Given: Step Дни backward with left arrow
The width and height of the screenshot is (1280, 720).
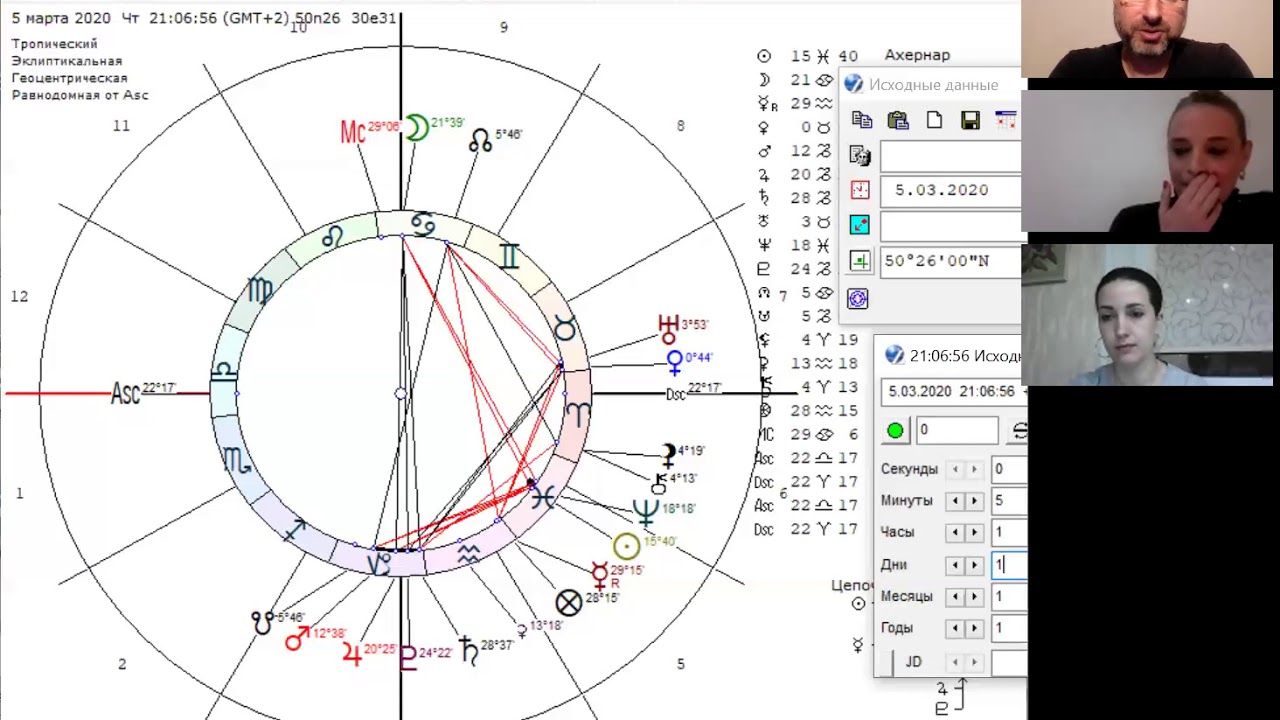Looking at the screenshot, I should pyautogui.click(x=955, y=565).
